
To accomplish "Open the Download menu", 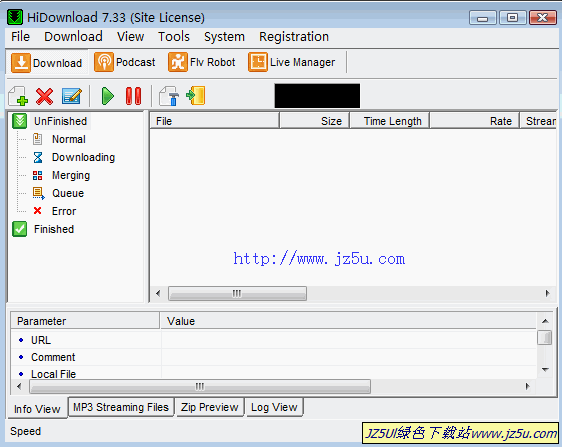I will pos(73,37).
